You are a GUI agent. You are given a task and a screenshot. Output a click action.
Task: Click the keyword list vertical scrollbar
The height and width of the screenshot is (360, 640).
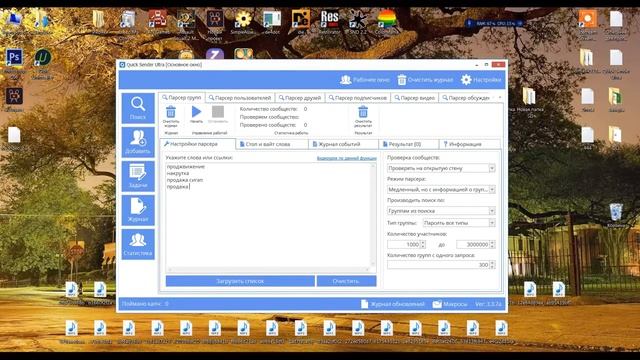(373, 215)
